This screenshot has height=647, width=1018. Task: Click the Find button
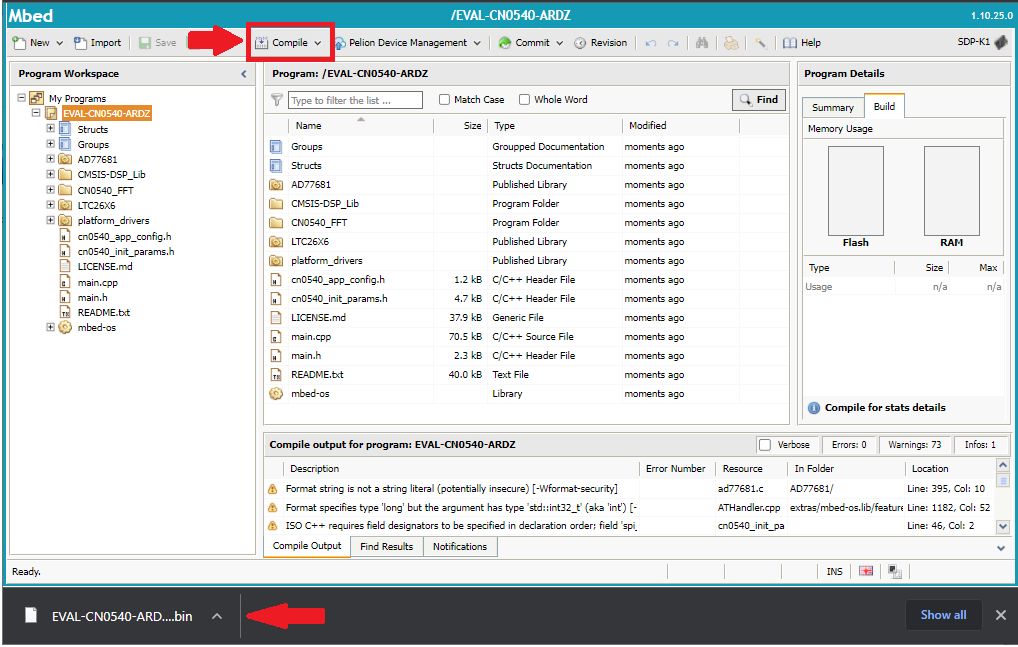[758, 100]
